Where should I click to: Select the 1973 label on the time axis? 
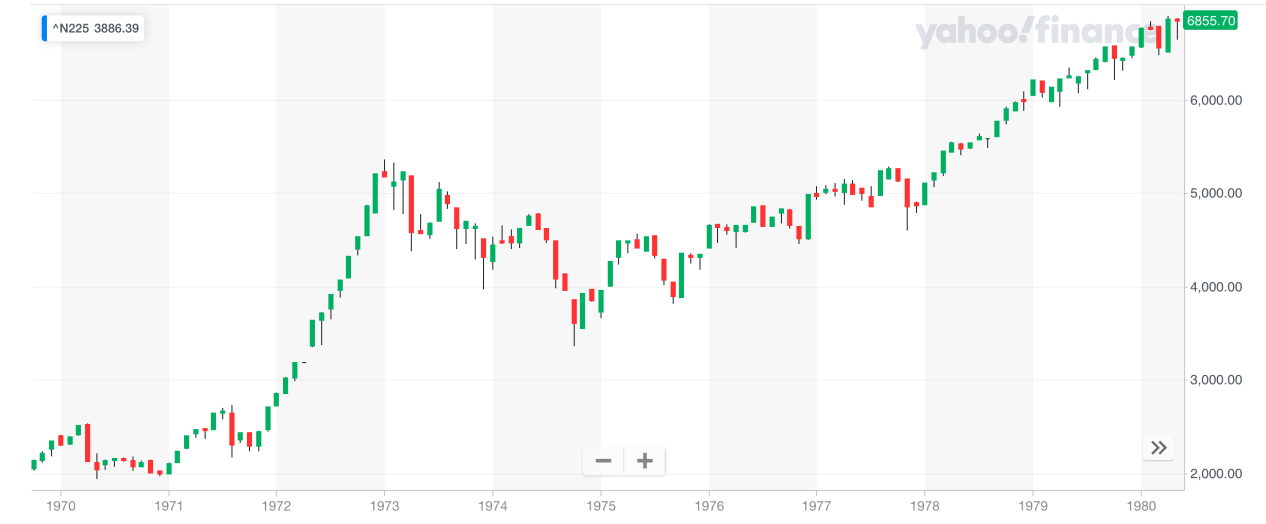(x=385, y=508)
